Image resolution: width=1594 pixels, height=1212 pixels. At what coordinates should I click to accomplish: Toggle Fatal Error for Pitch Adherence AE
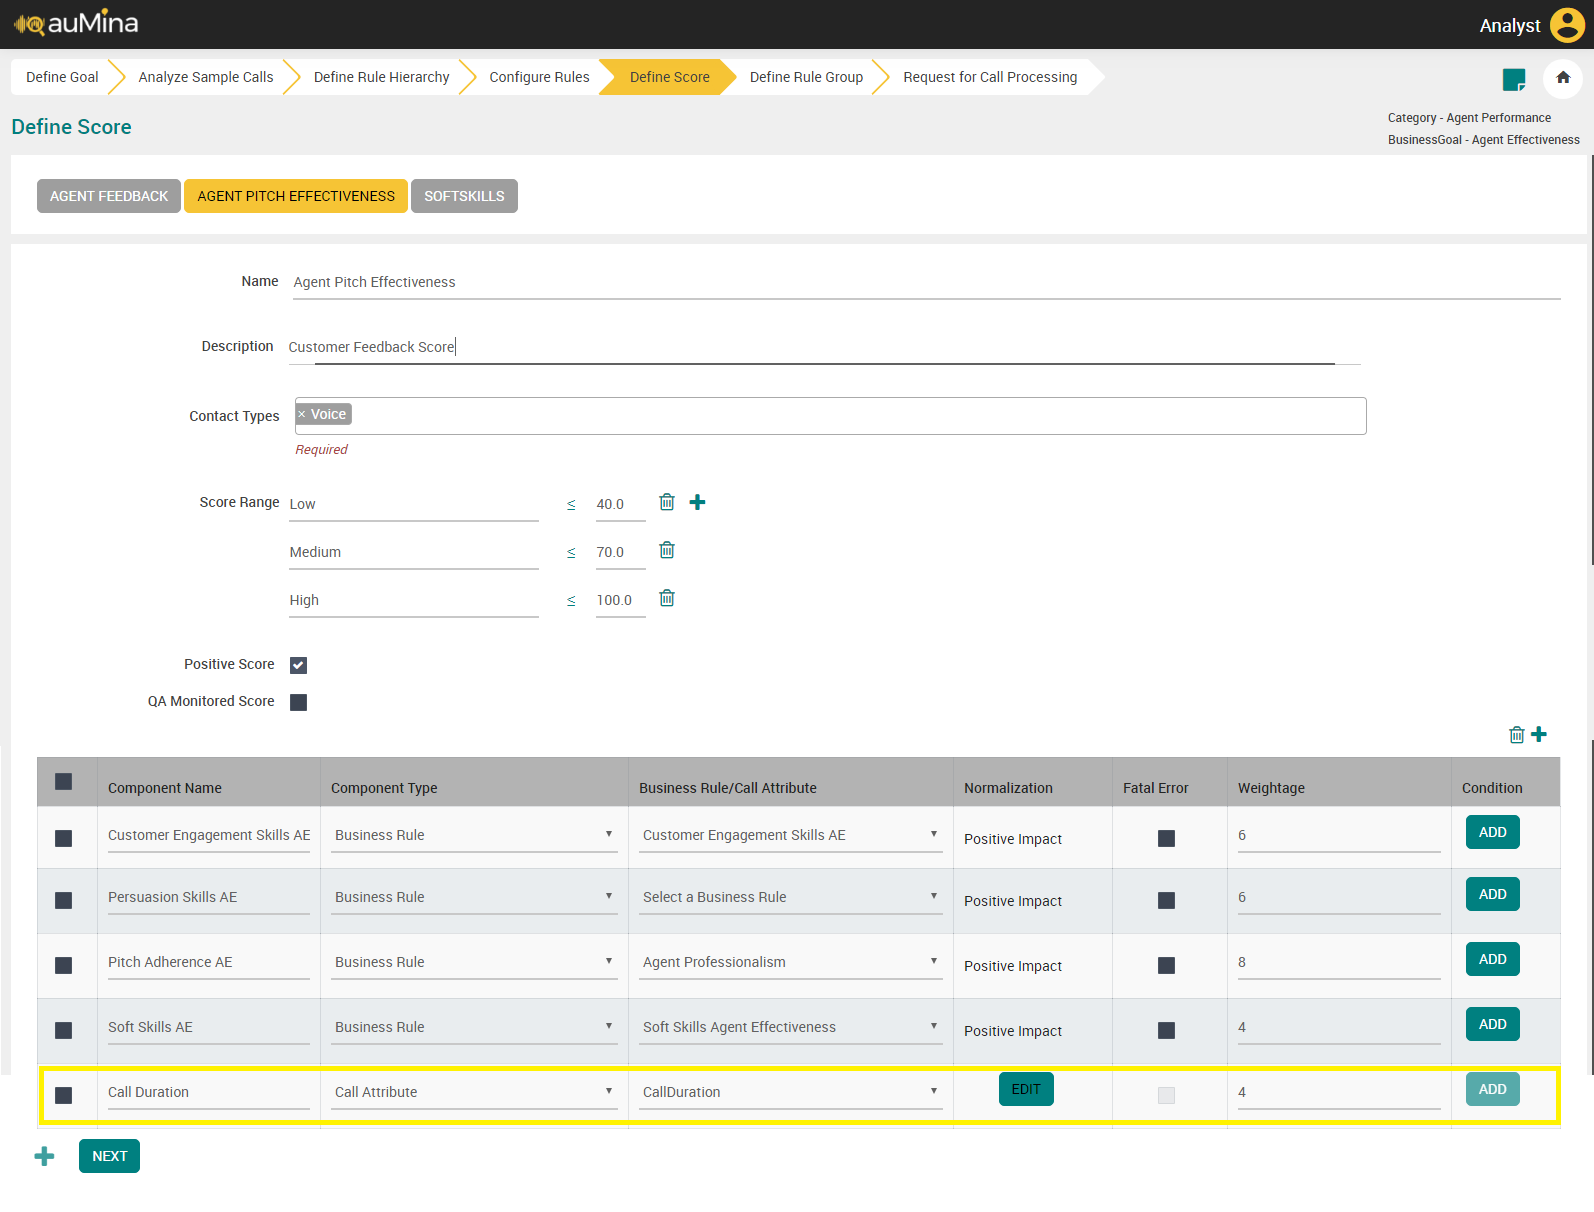(1166, 965)
